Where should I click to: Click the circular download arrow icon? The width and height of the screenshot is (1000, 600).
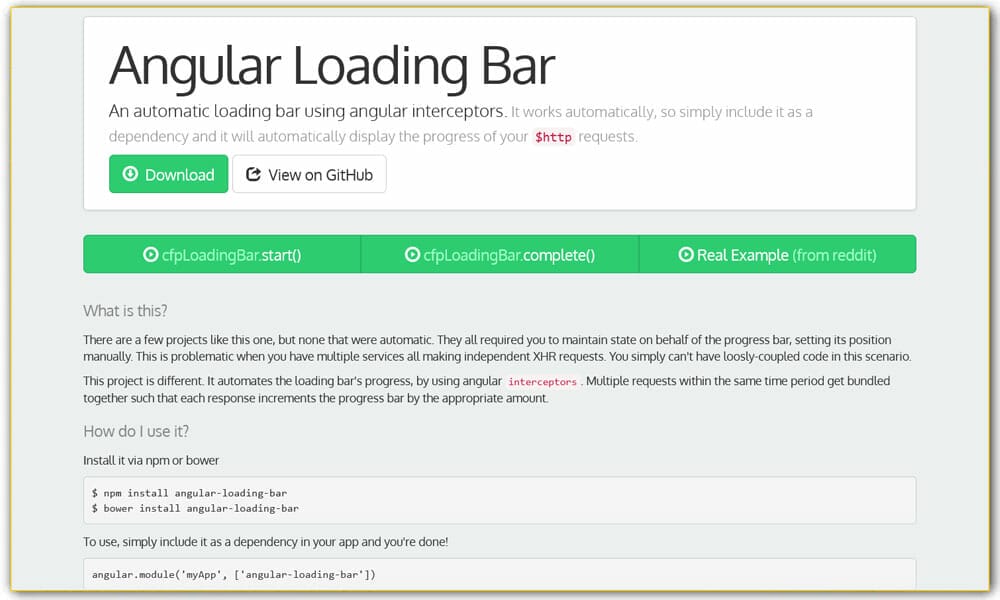[x=130, y=174]
